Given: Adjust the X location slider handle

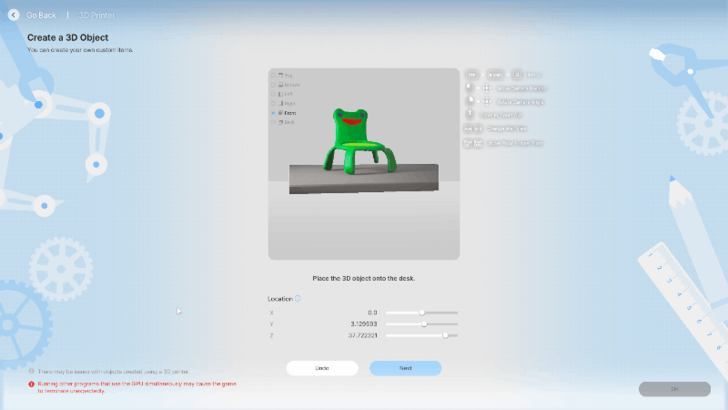Looking at the screenshot, I should coord(422,312).
